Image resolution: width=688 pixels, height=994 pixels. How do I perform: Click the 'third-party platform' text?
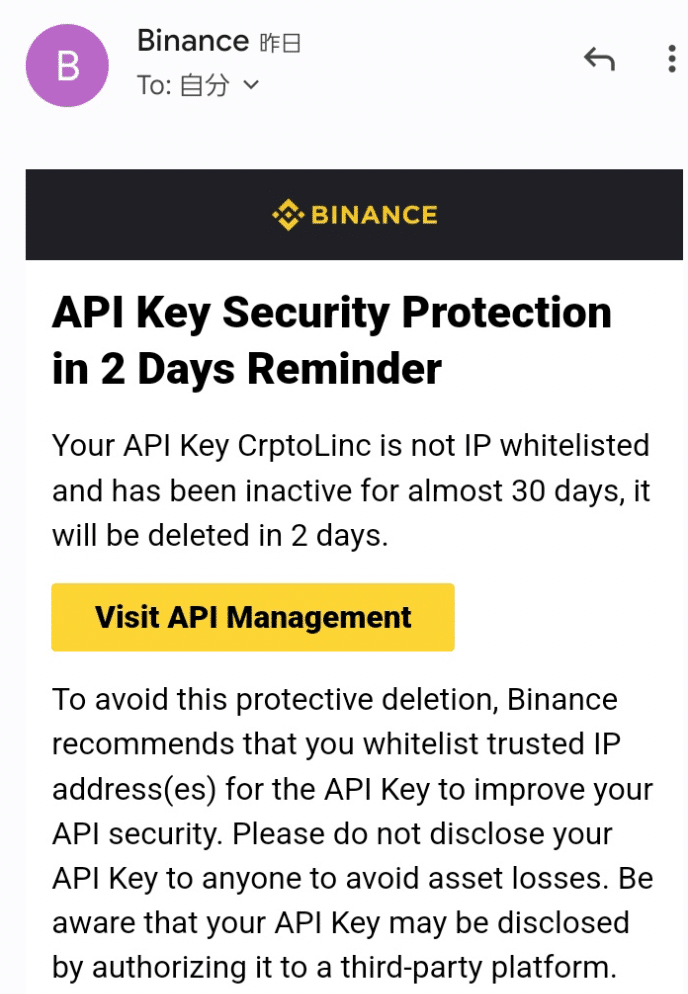pyautogui.click(x=478, y=967)
